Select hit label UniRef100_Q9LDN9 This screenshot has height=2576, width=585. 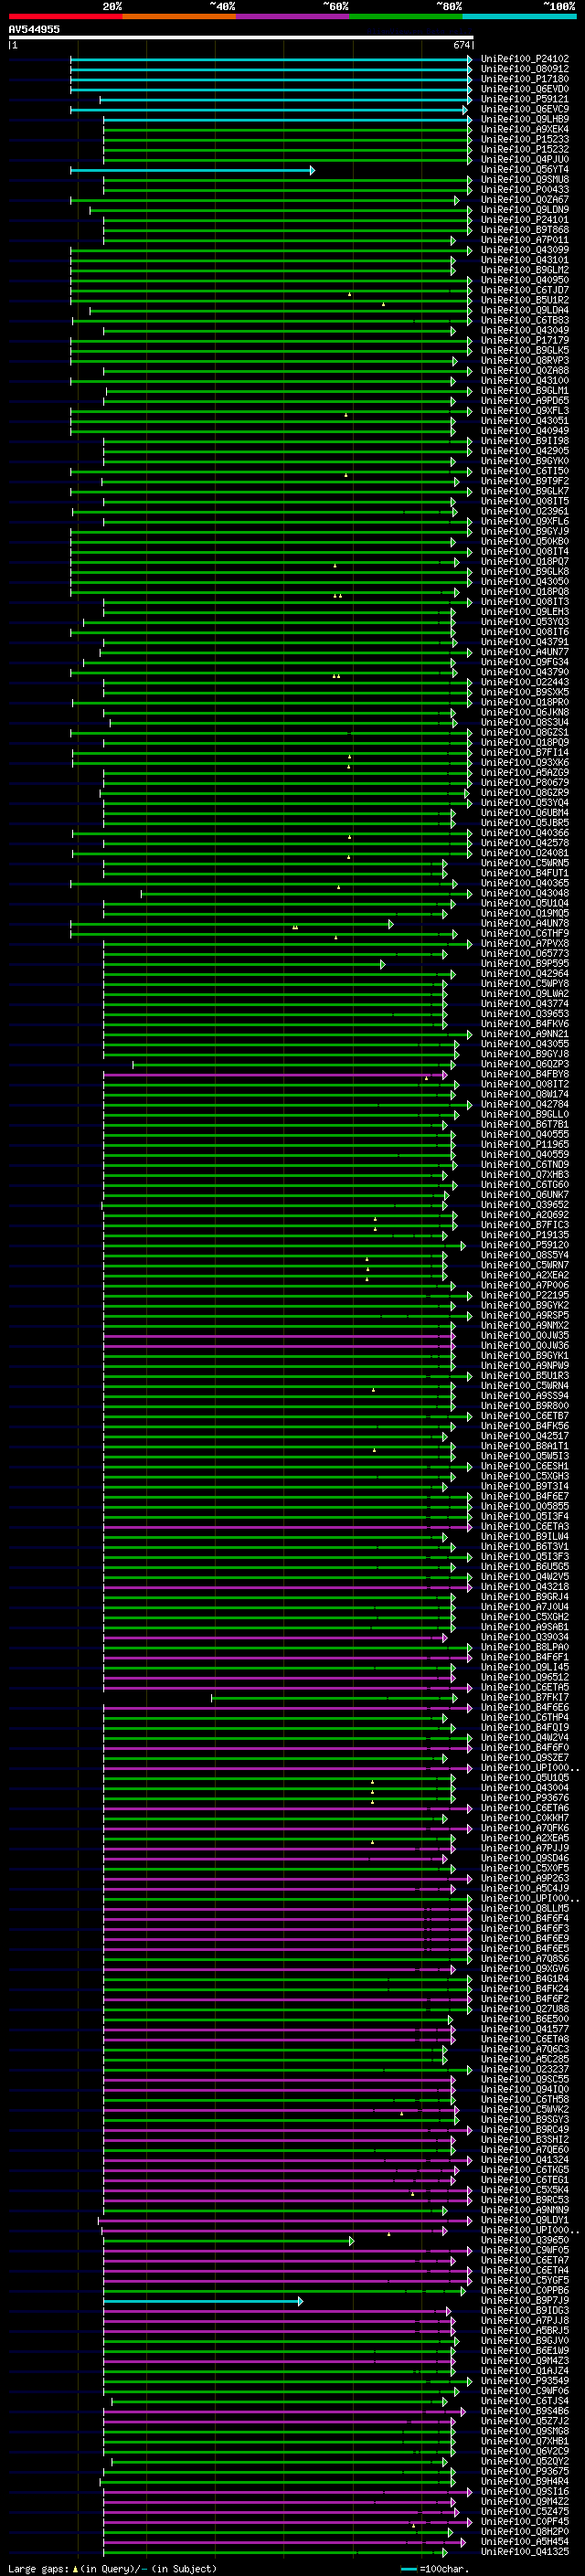[x=524, y=210]
